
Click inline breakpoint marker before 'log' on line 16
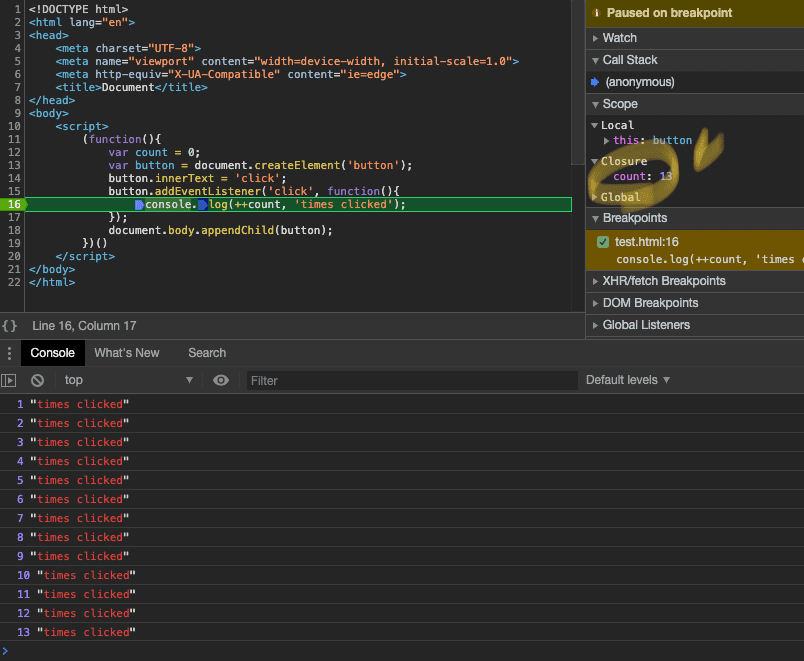[202, 204]
